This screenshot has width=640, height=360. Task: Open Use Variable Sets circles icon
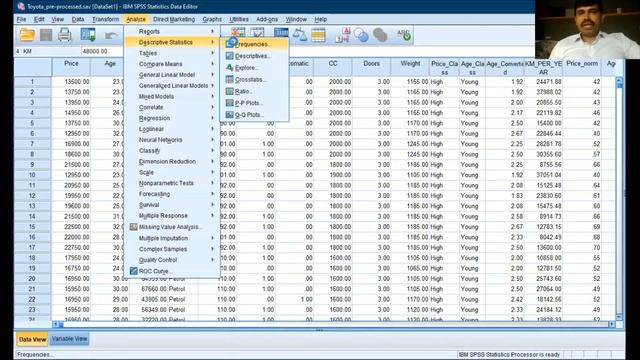pyautogui.click(x=361, y=35)
